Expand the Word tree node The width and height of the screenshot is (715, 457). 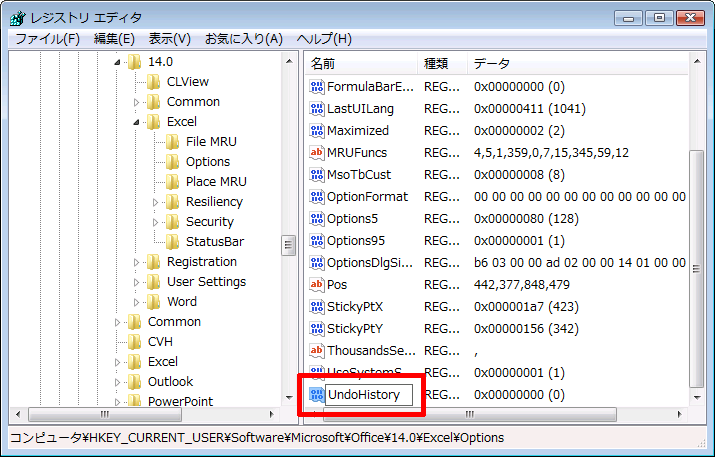(x=136, y=302)
